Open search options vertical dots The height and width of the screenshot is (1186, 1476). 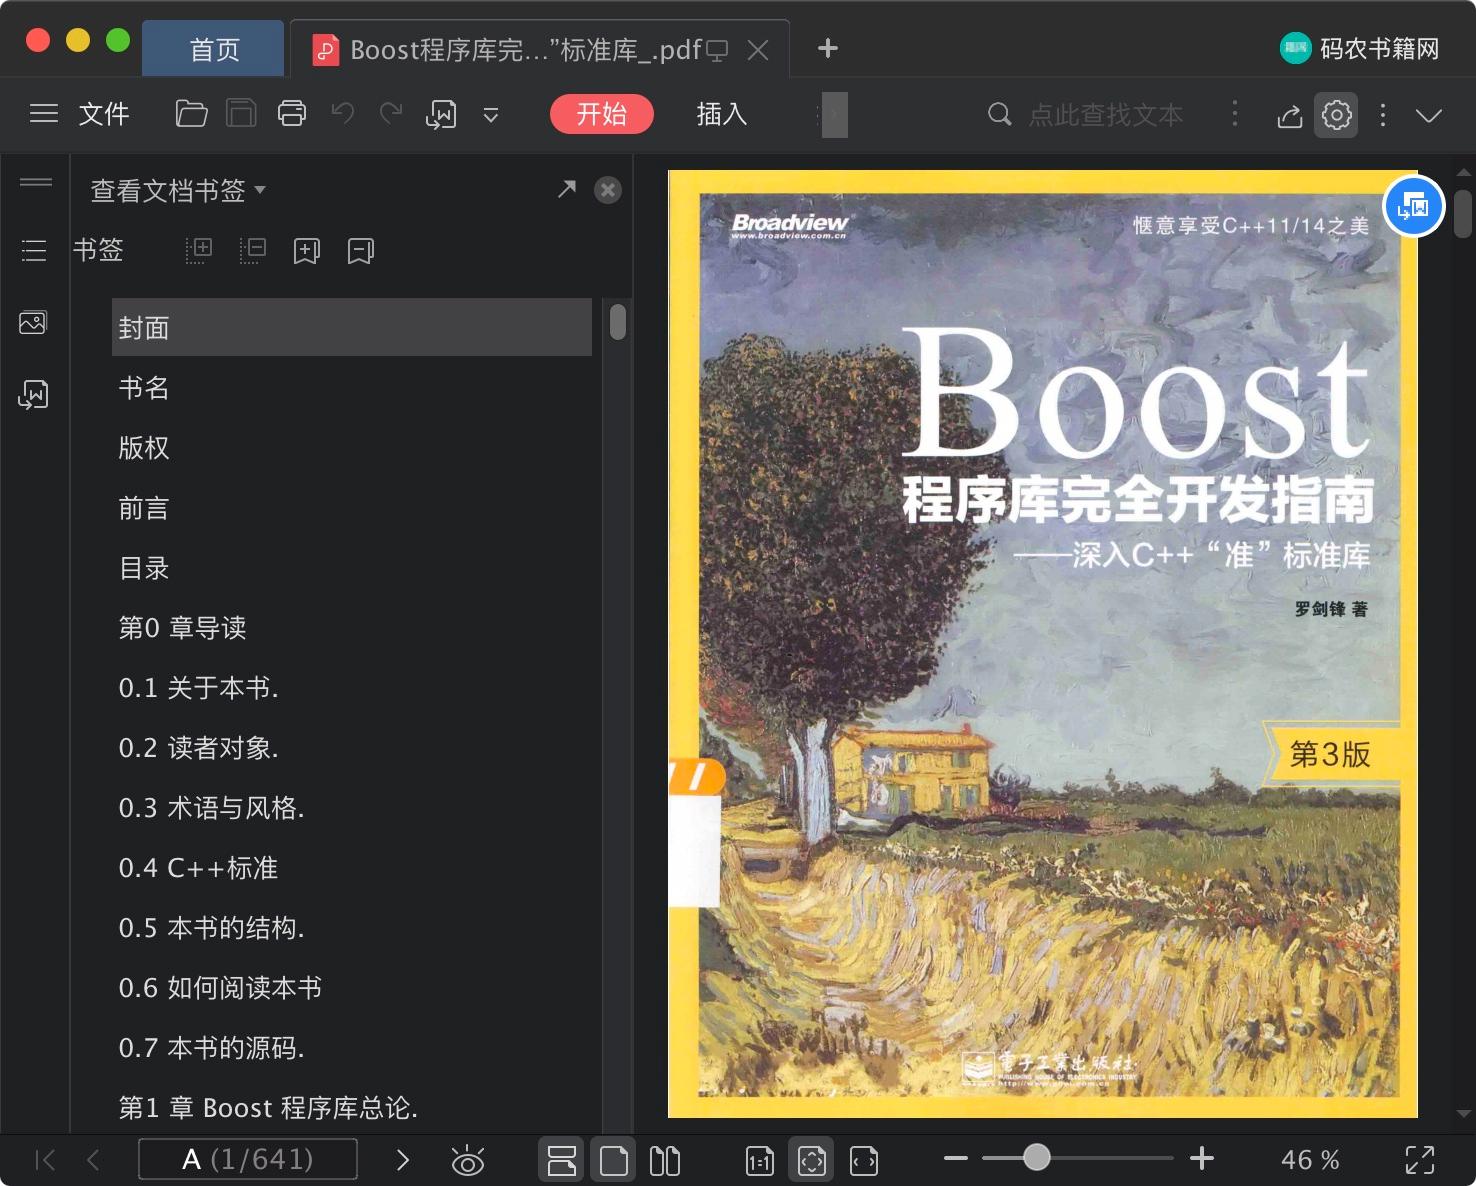(1235, 114)
